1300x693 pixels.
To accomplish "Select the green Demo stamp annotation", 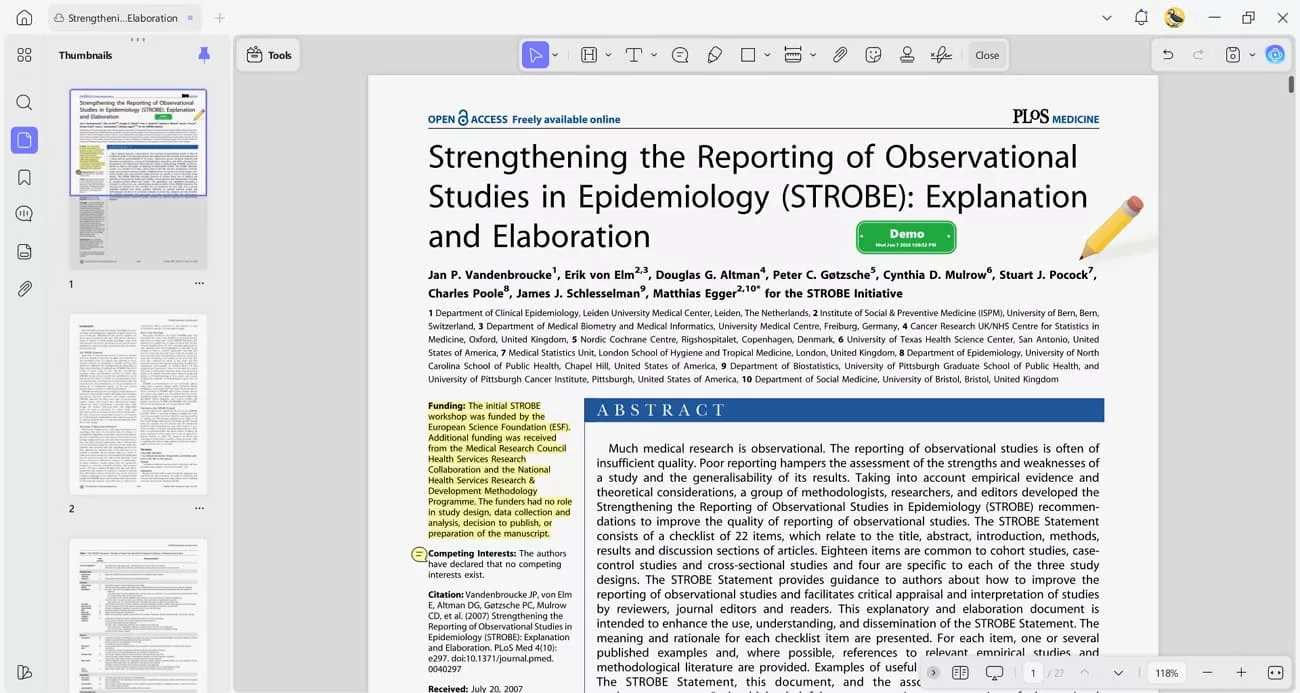I will pos(906,237).
